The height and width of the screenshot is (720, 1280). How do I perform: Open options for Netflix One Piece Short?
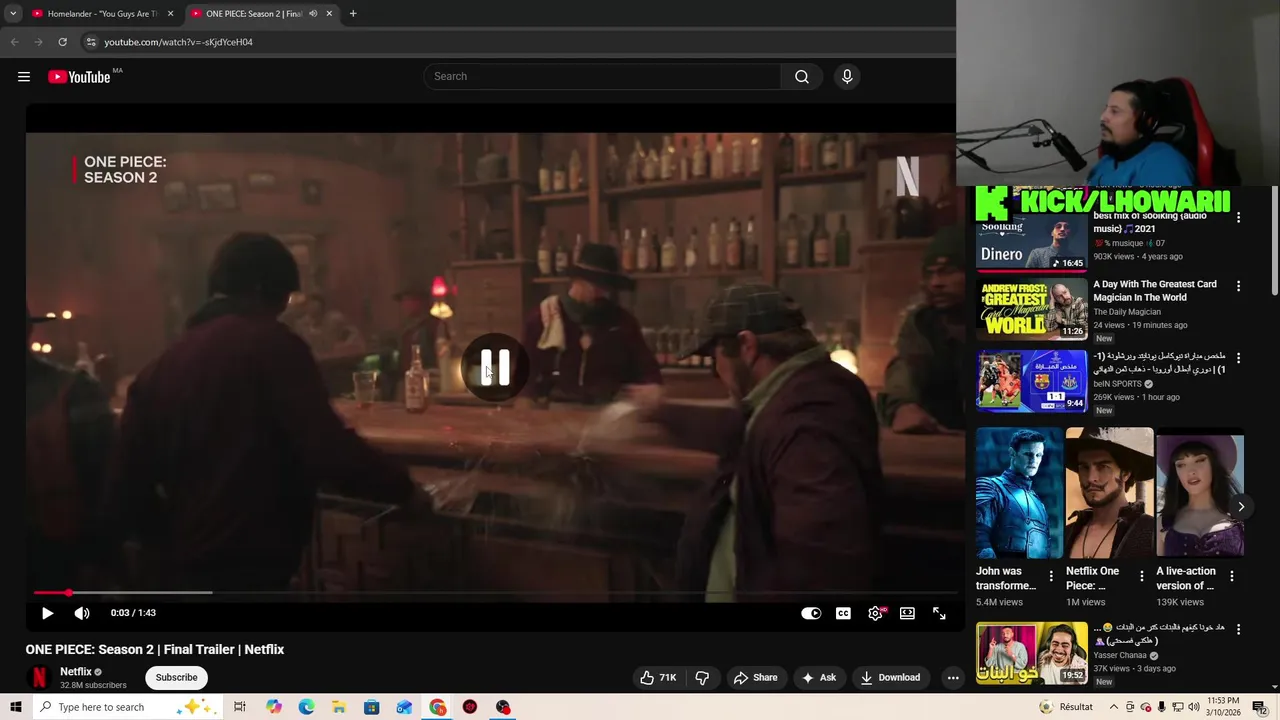[x=1141, y=576]
